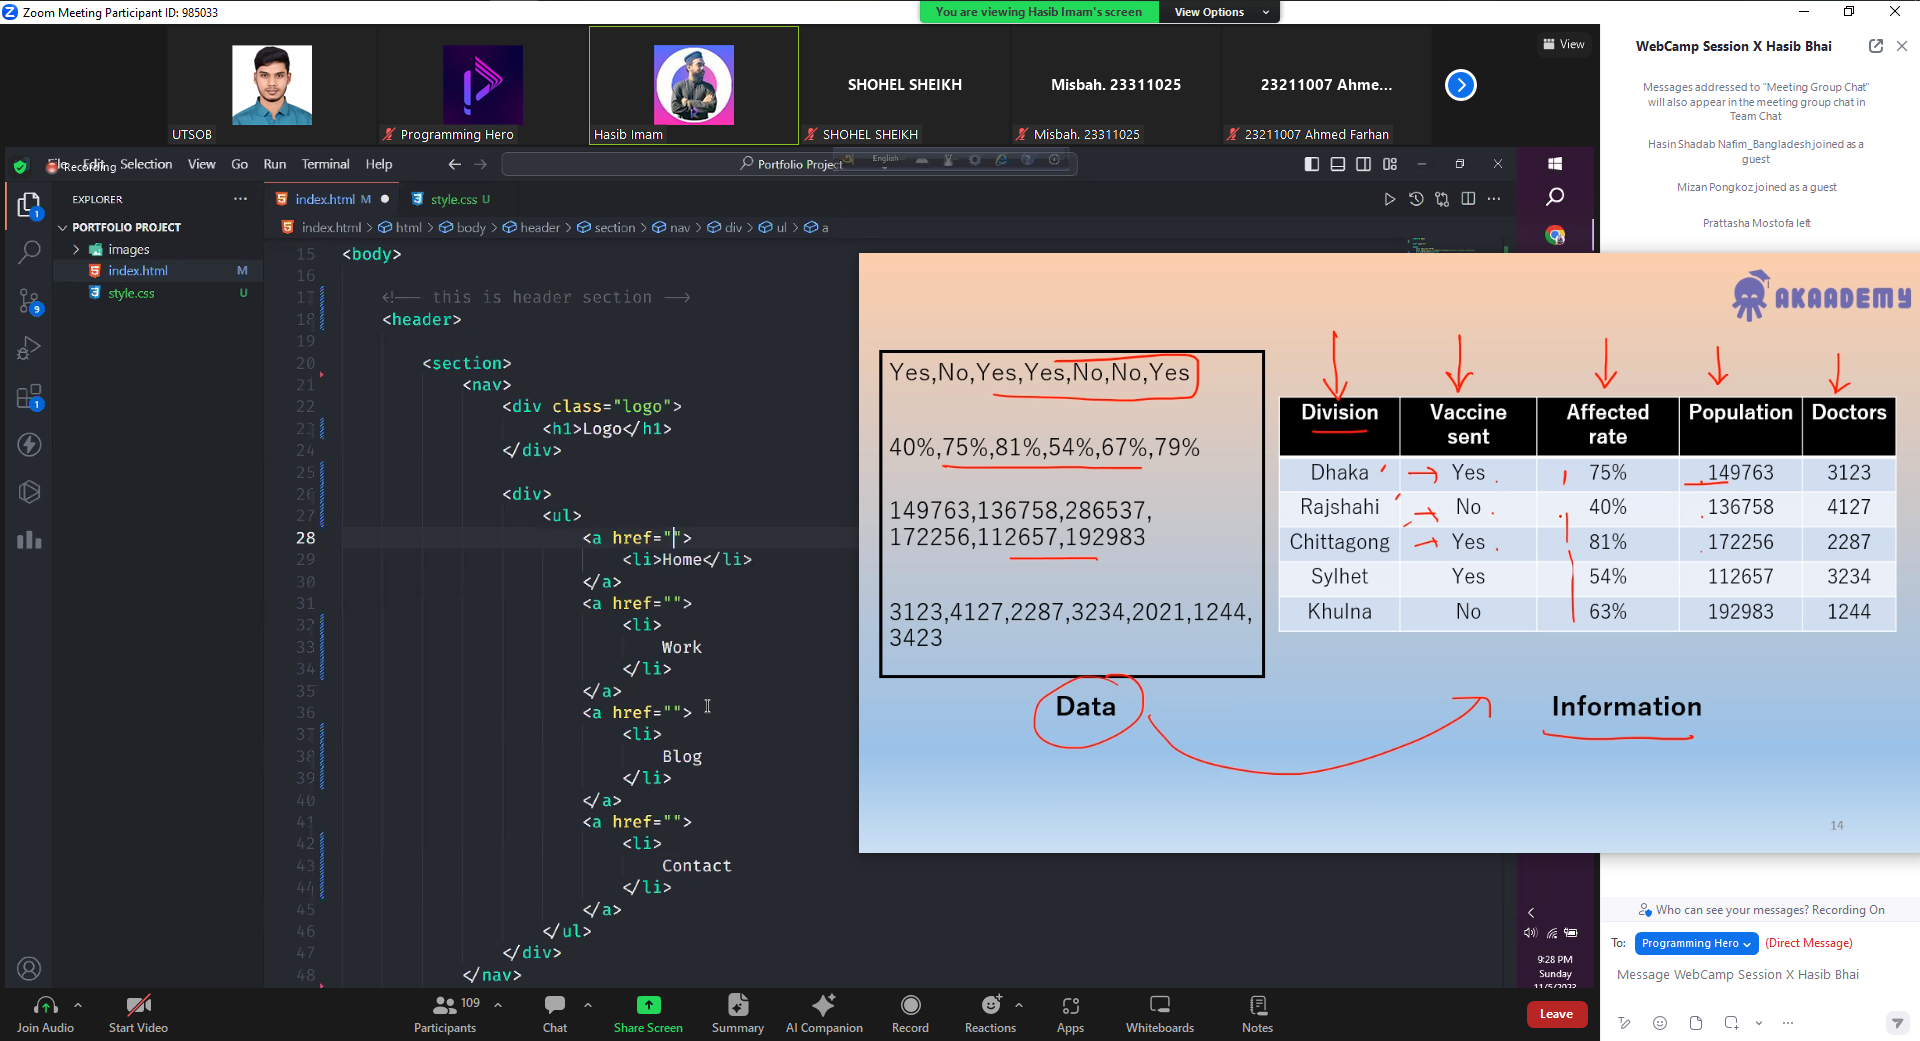The image size is (1920, 1041).
Task: Show next participants with blue arrow
Action: coord(1460,85)
